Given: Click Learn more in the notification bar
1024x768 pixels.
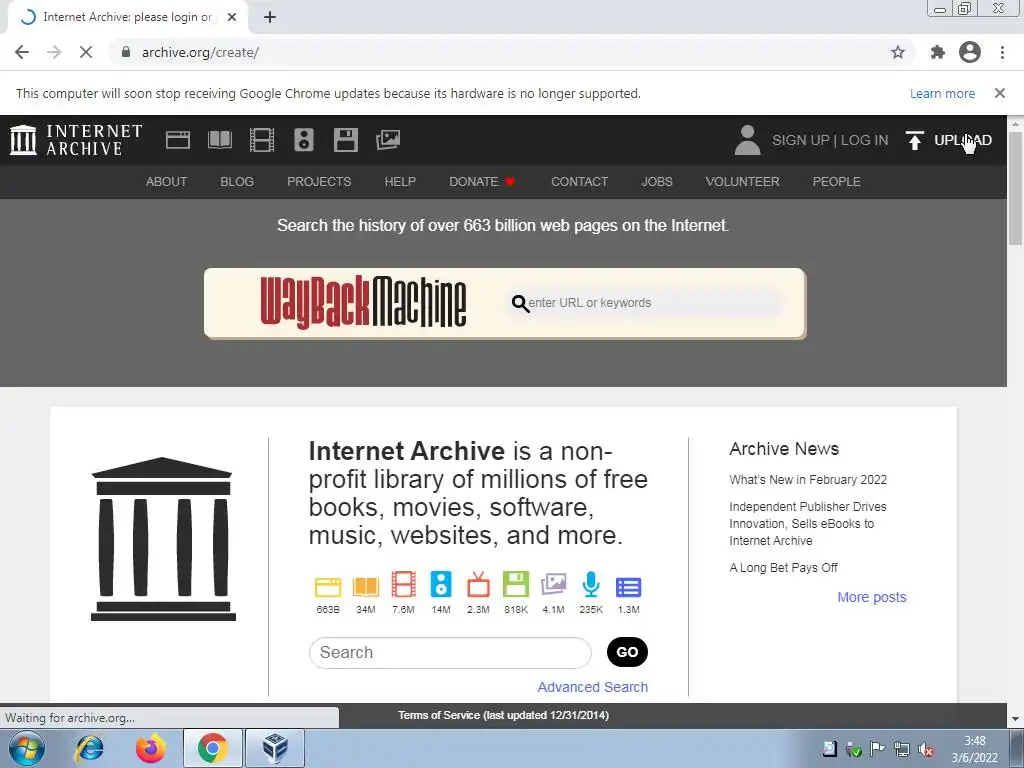Looking at the screenshot, I should click(942, 93).
